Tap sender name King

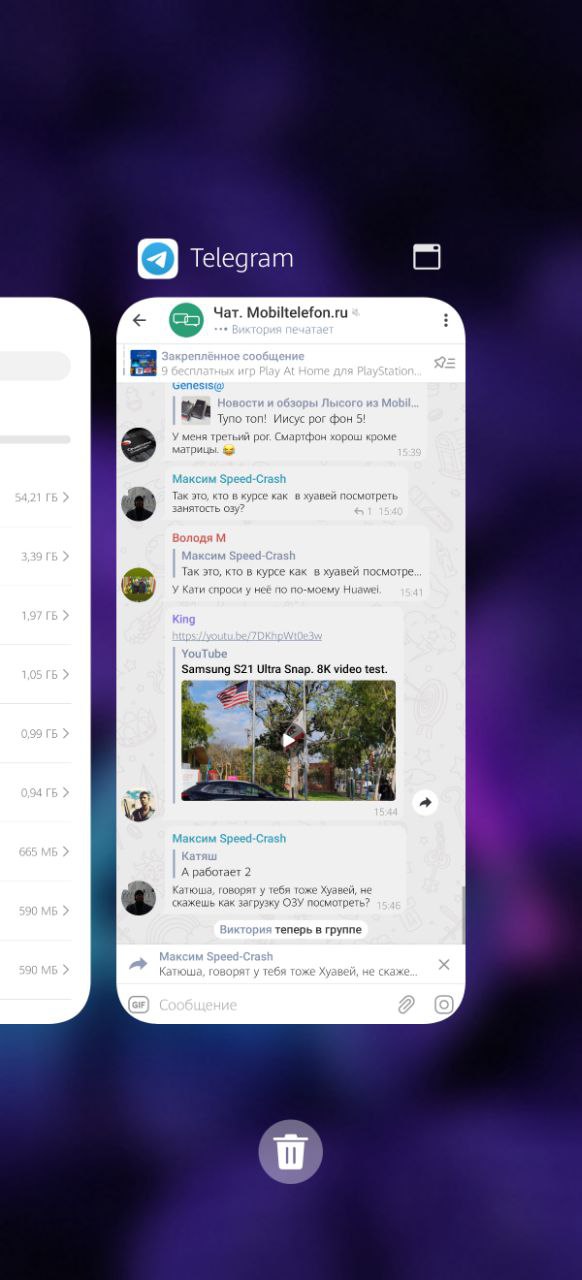(184, 619)
